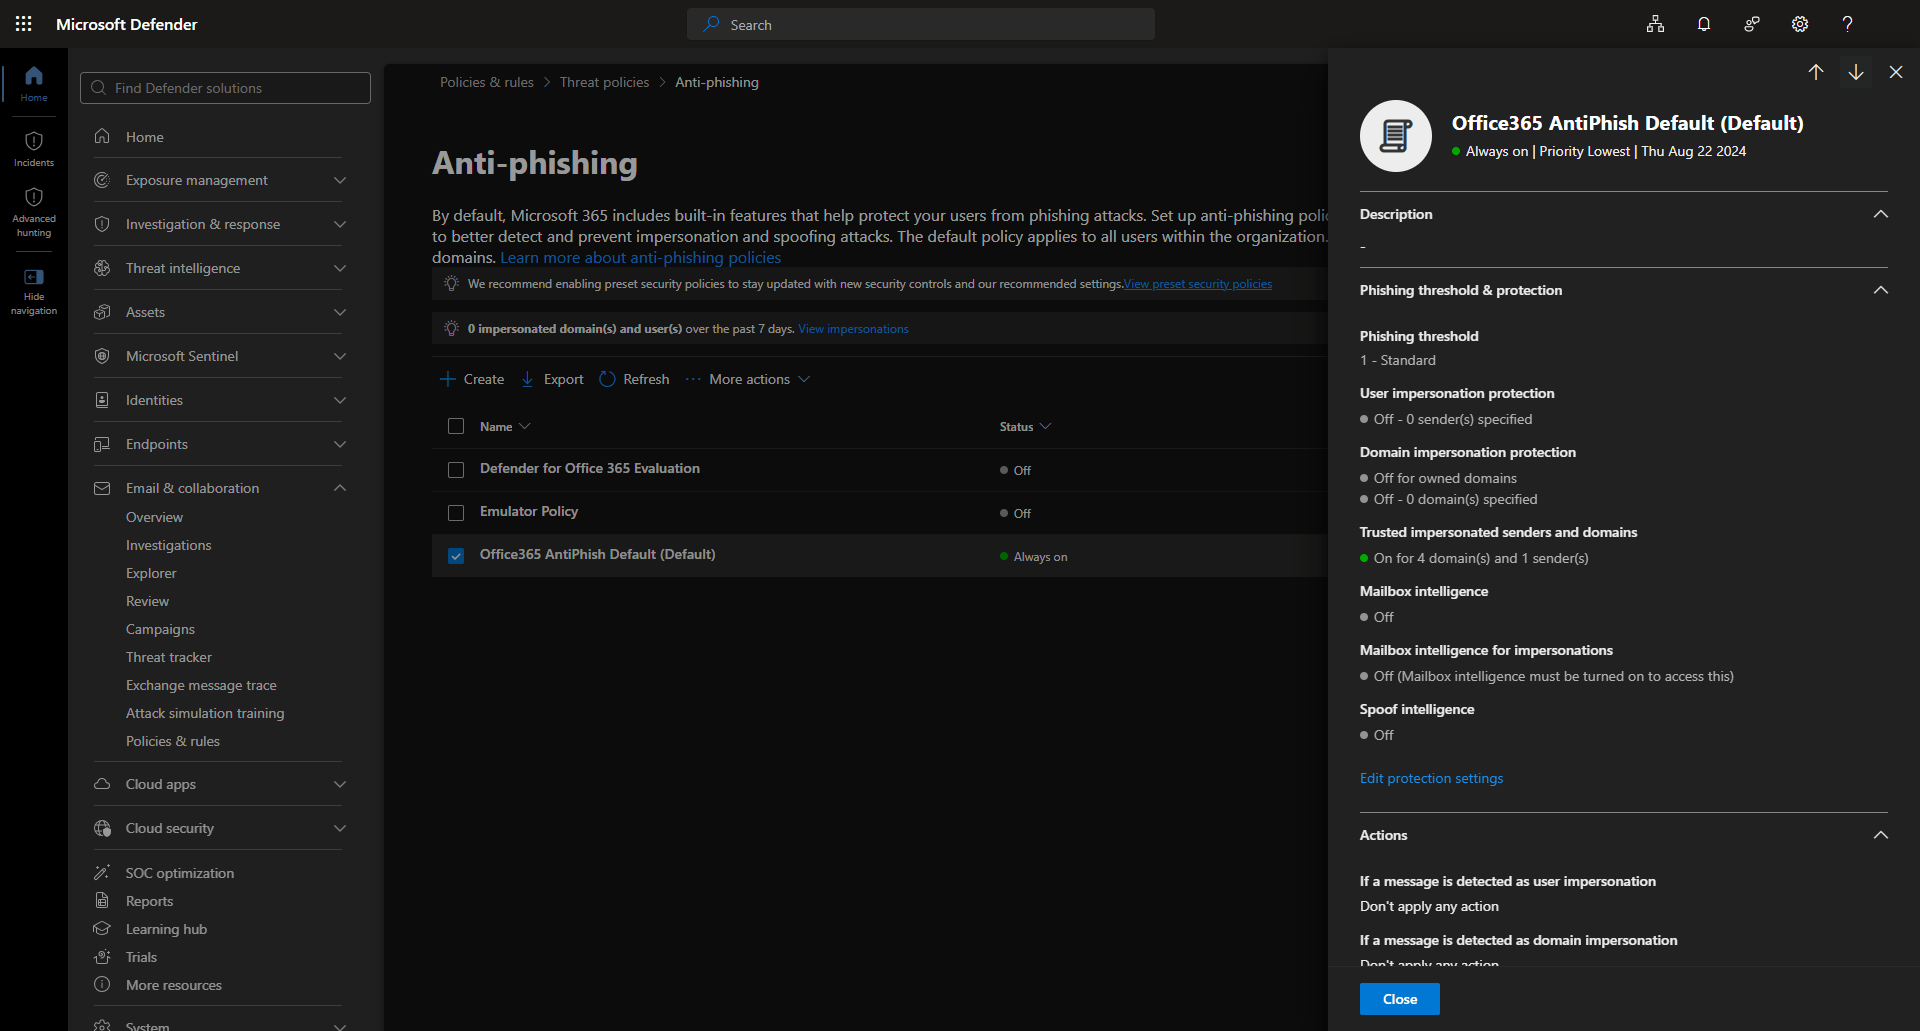Collapse the Actions section chevron
Screen dimensions: 1920x1031
[1881, 835]
